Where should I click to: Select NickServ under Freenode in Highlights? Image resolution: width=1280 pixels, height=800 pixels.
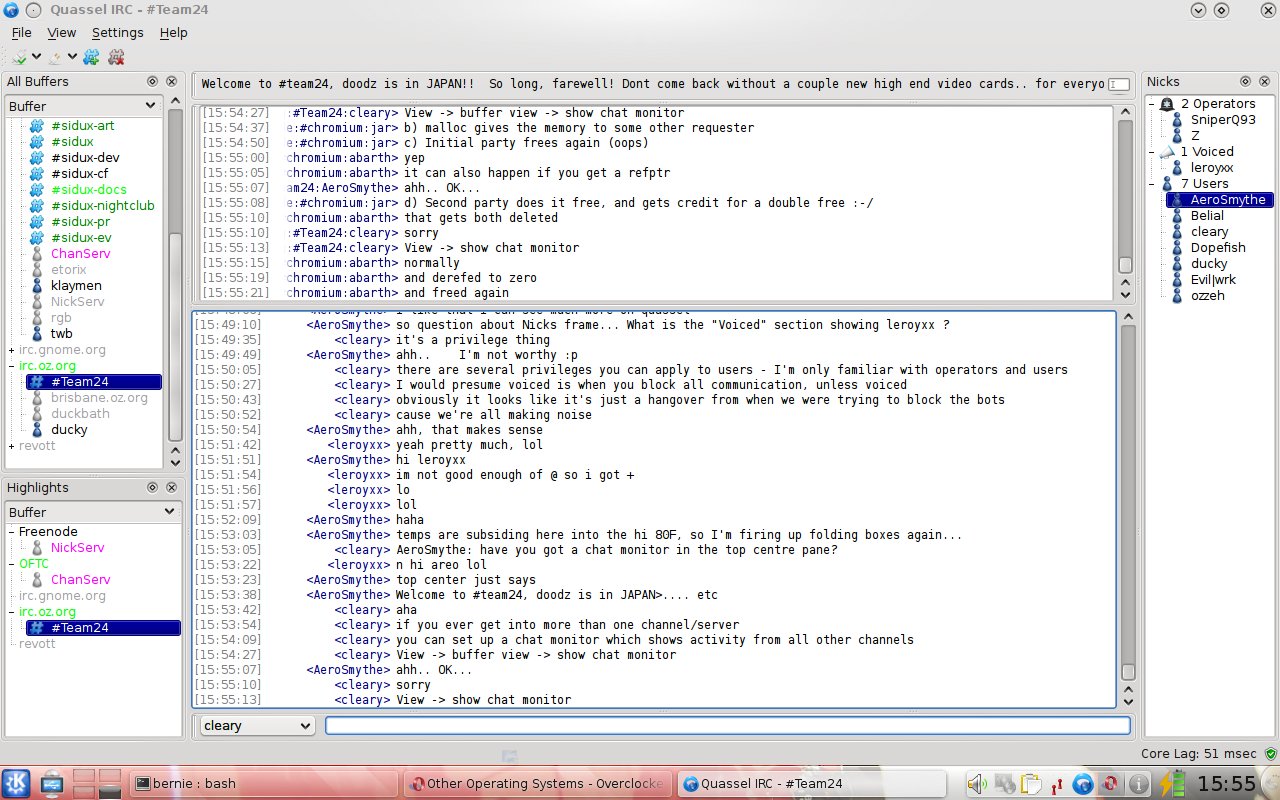(77, 548)
